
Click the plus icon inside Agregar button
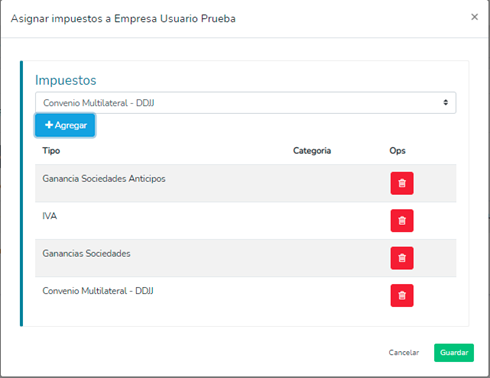(49, 125)
